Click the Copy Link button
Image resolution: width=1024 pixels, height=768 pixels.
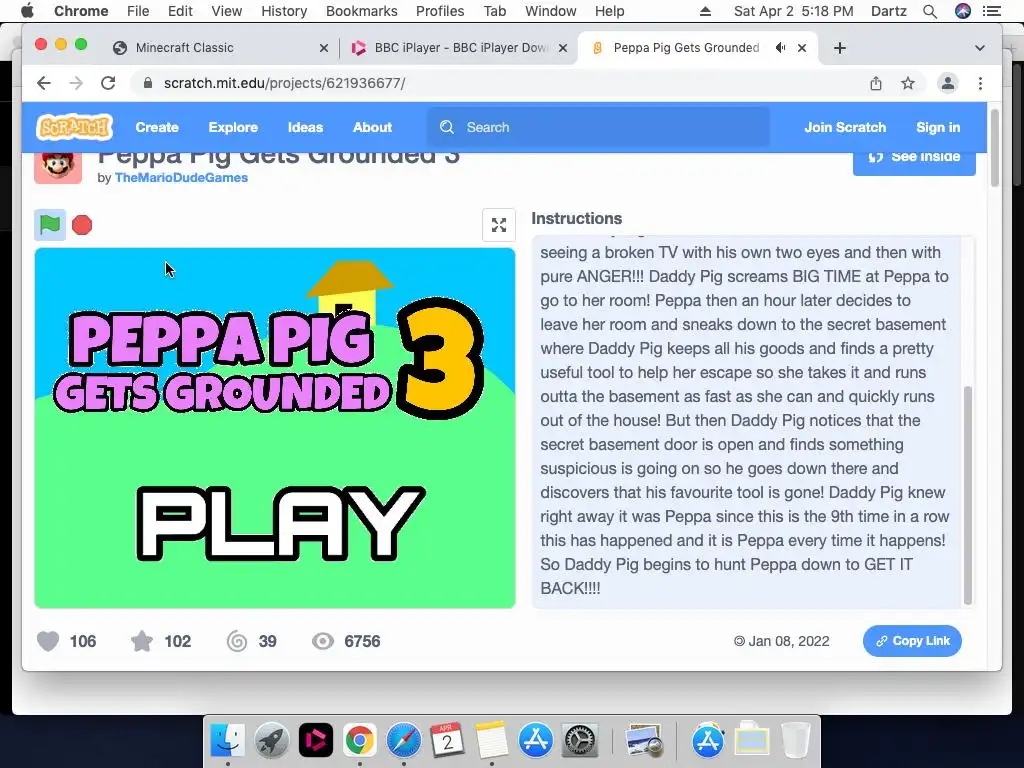912,641
